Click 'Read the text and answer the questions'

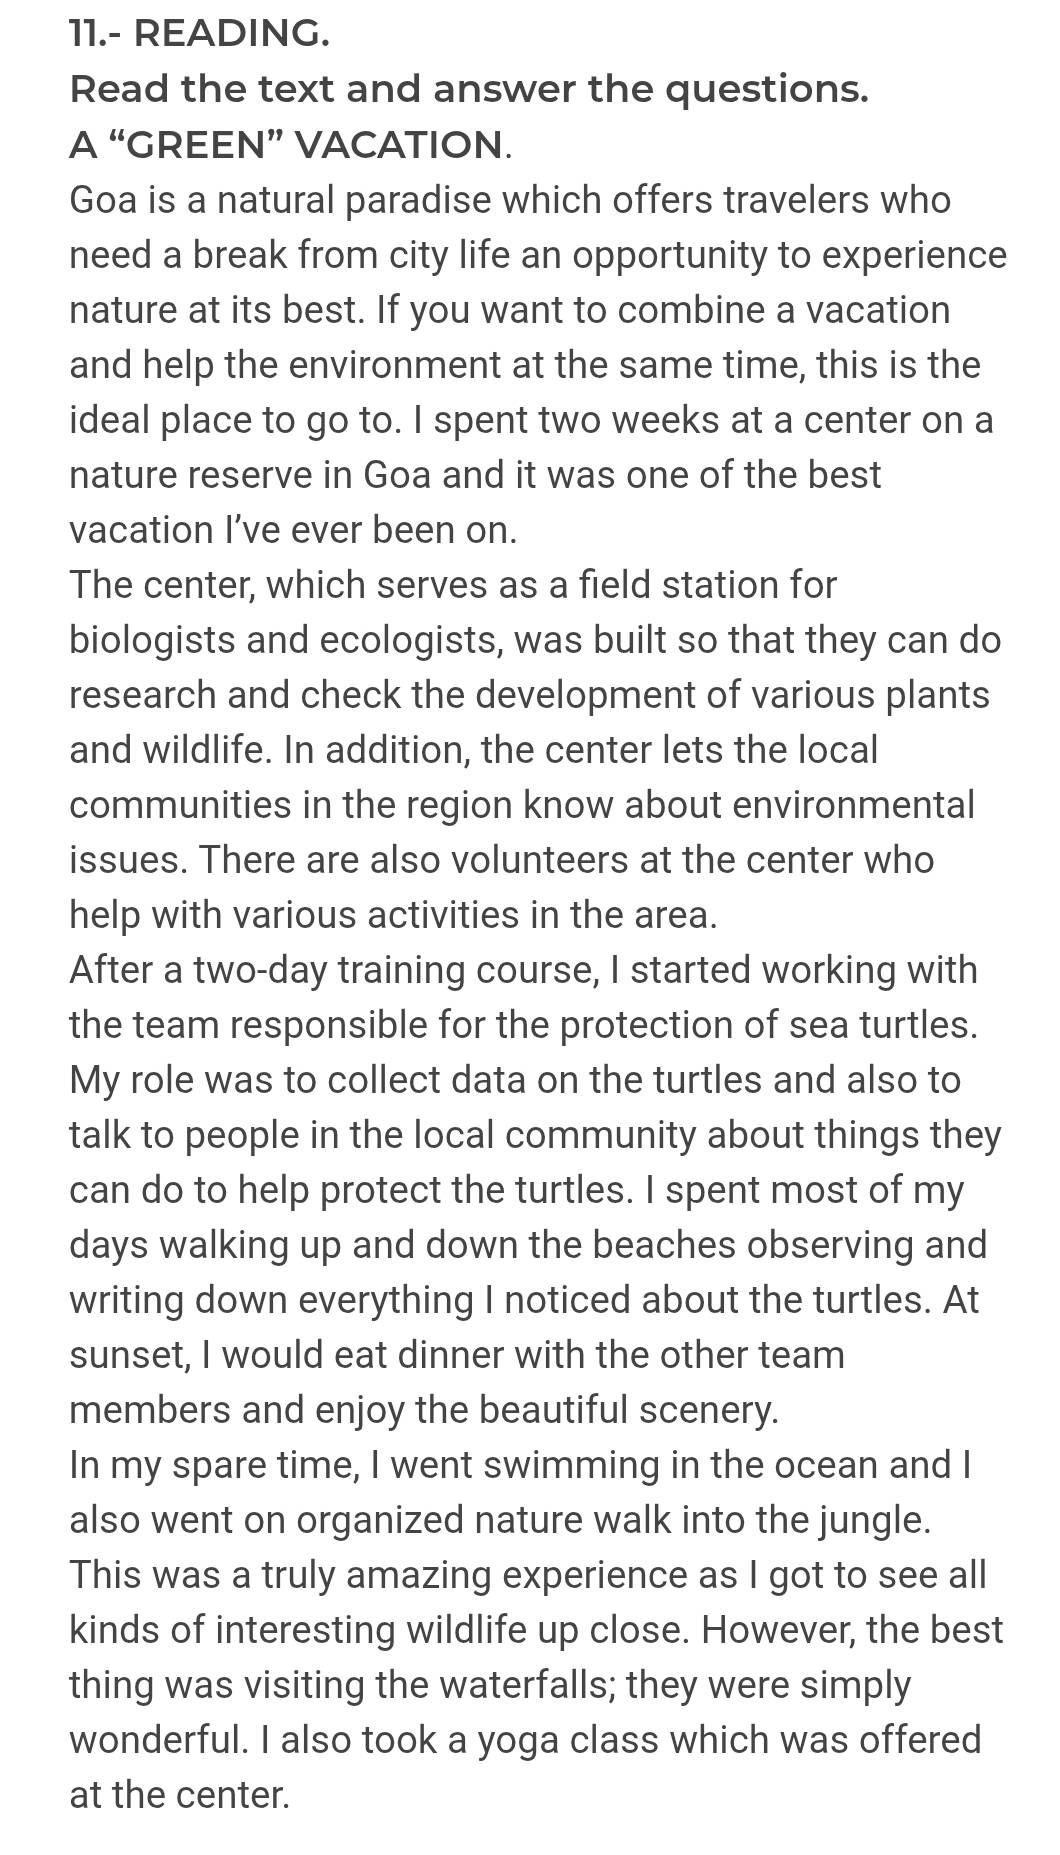(x=468, y=90)
